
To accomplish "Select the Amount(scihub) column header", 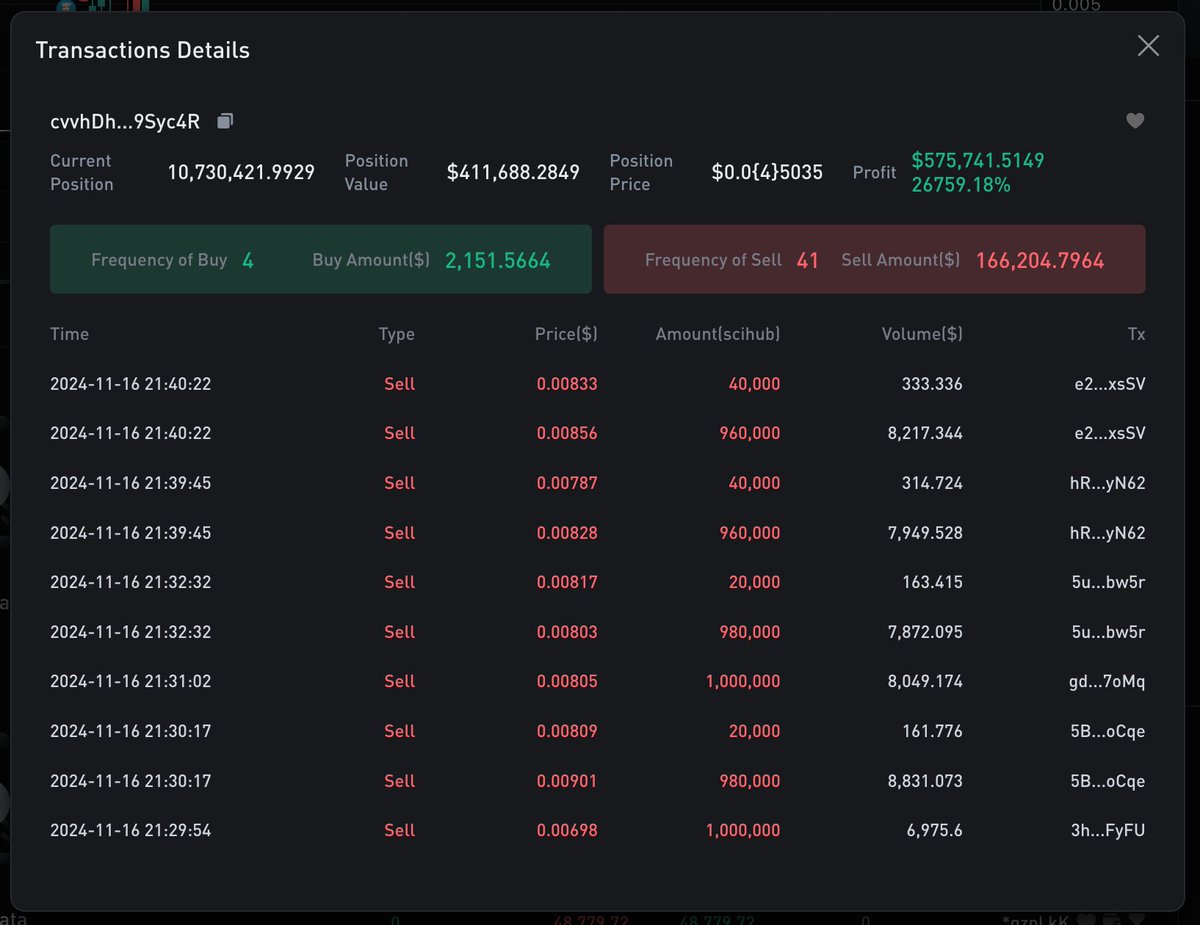I will [x=717, y=334].
